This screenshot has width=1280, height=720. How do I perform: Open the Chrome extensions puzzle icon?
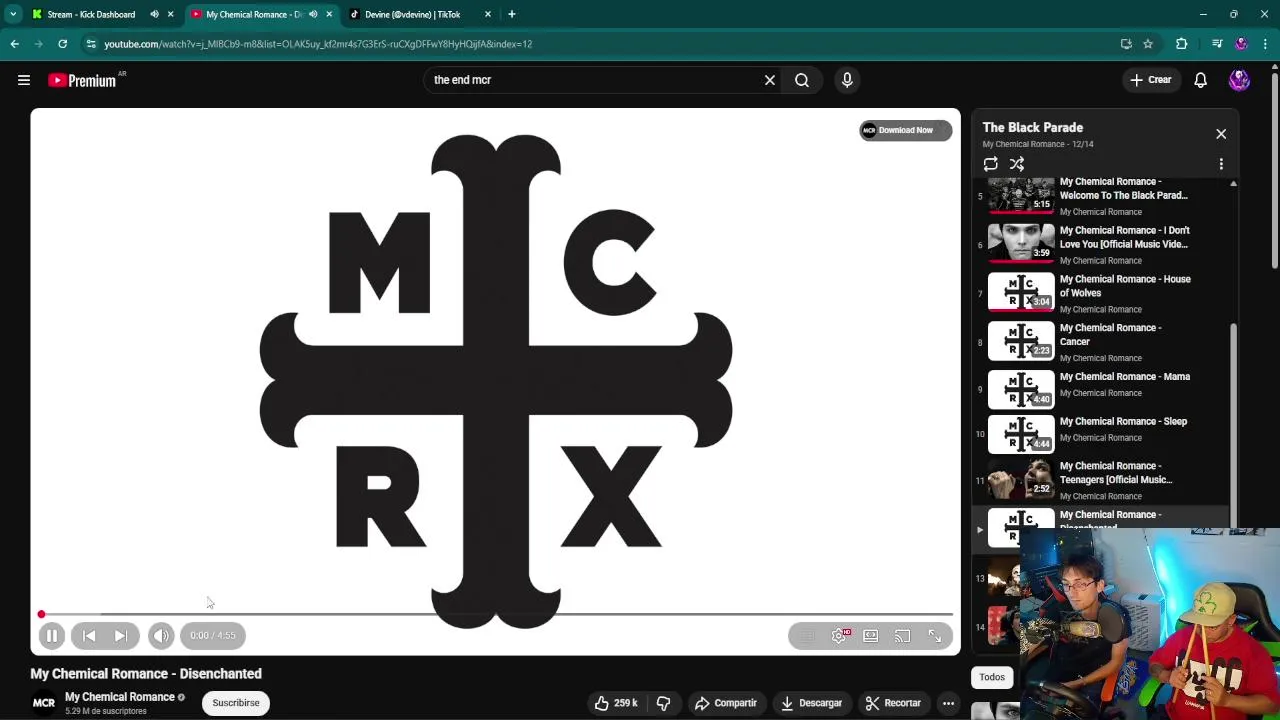tap(1181, 44)
